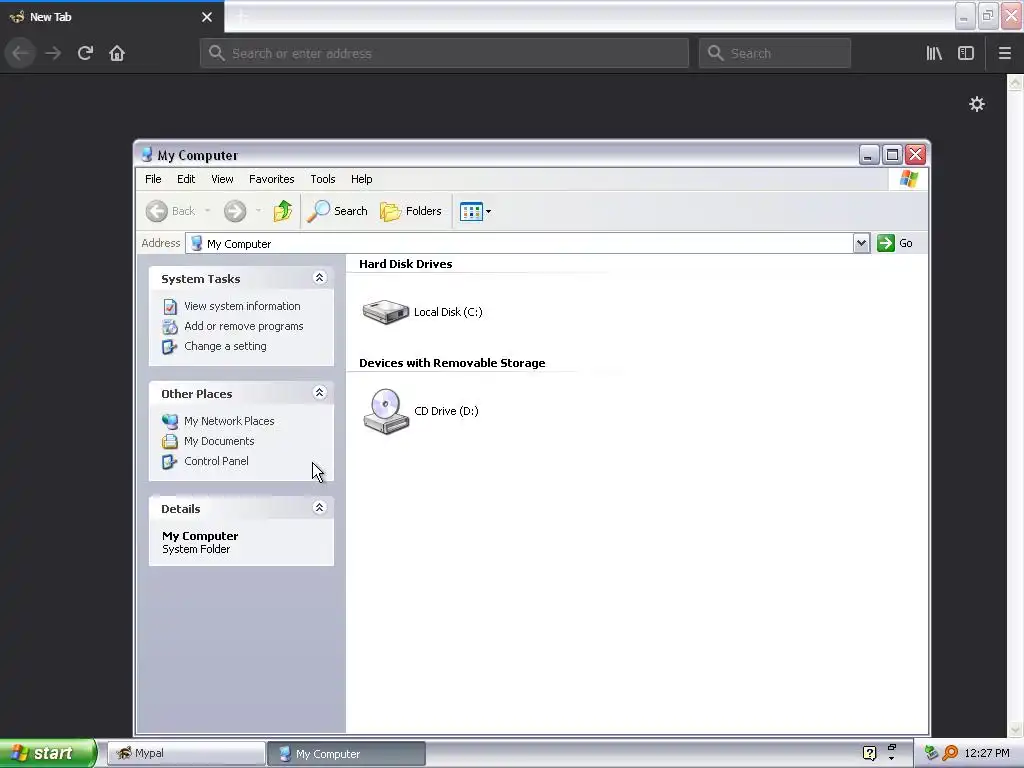Collapse the Other Places panel
Screen dimensions: 1024x768
[319, 392]
